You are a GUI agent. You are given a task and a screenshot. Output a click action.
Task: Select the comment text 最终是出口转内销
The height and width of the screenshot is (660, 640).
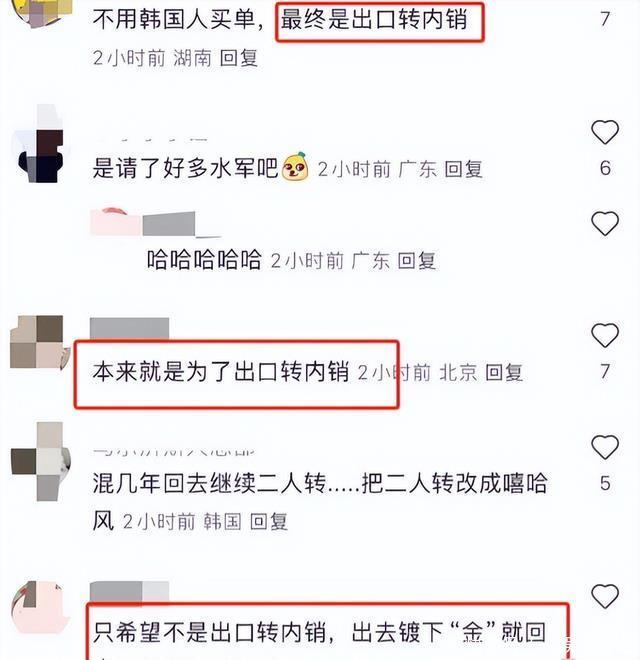374,20
